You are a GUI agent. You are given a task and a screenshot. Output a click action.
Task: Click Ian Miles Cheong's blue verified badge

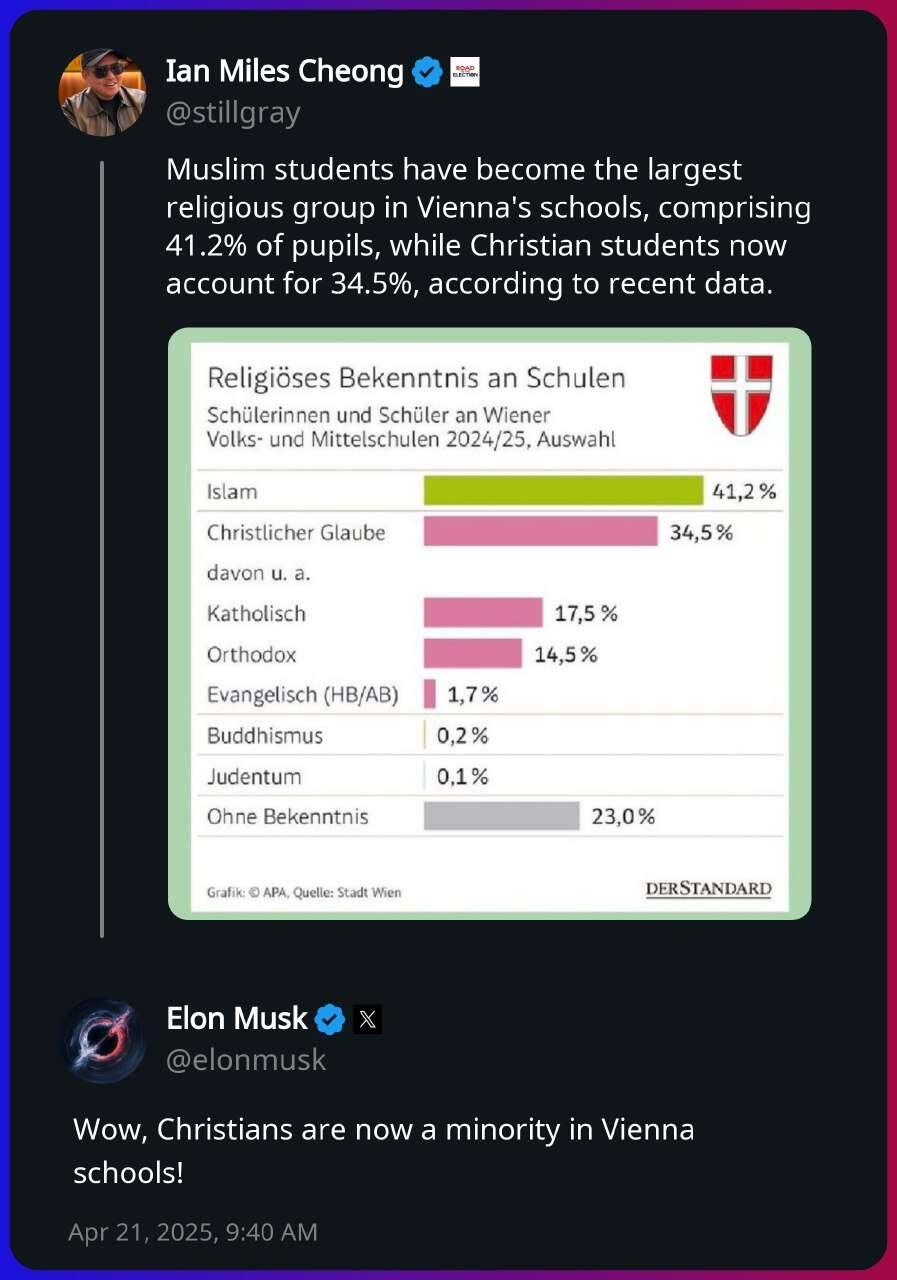click(428, 72)
